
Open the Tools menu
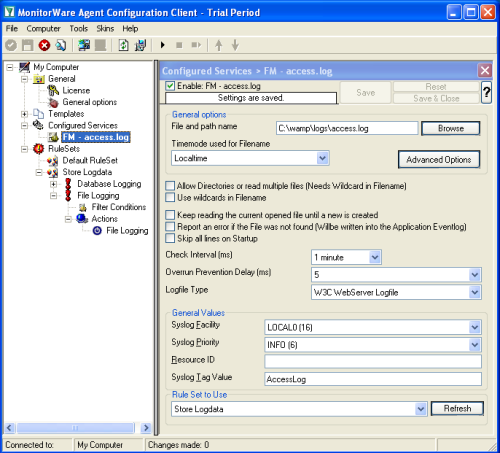[x=79, y=29]
